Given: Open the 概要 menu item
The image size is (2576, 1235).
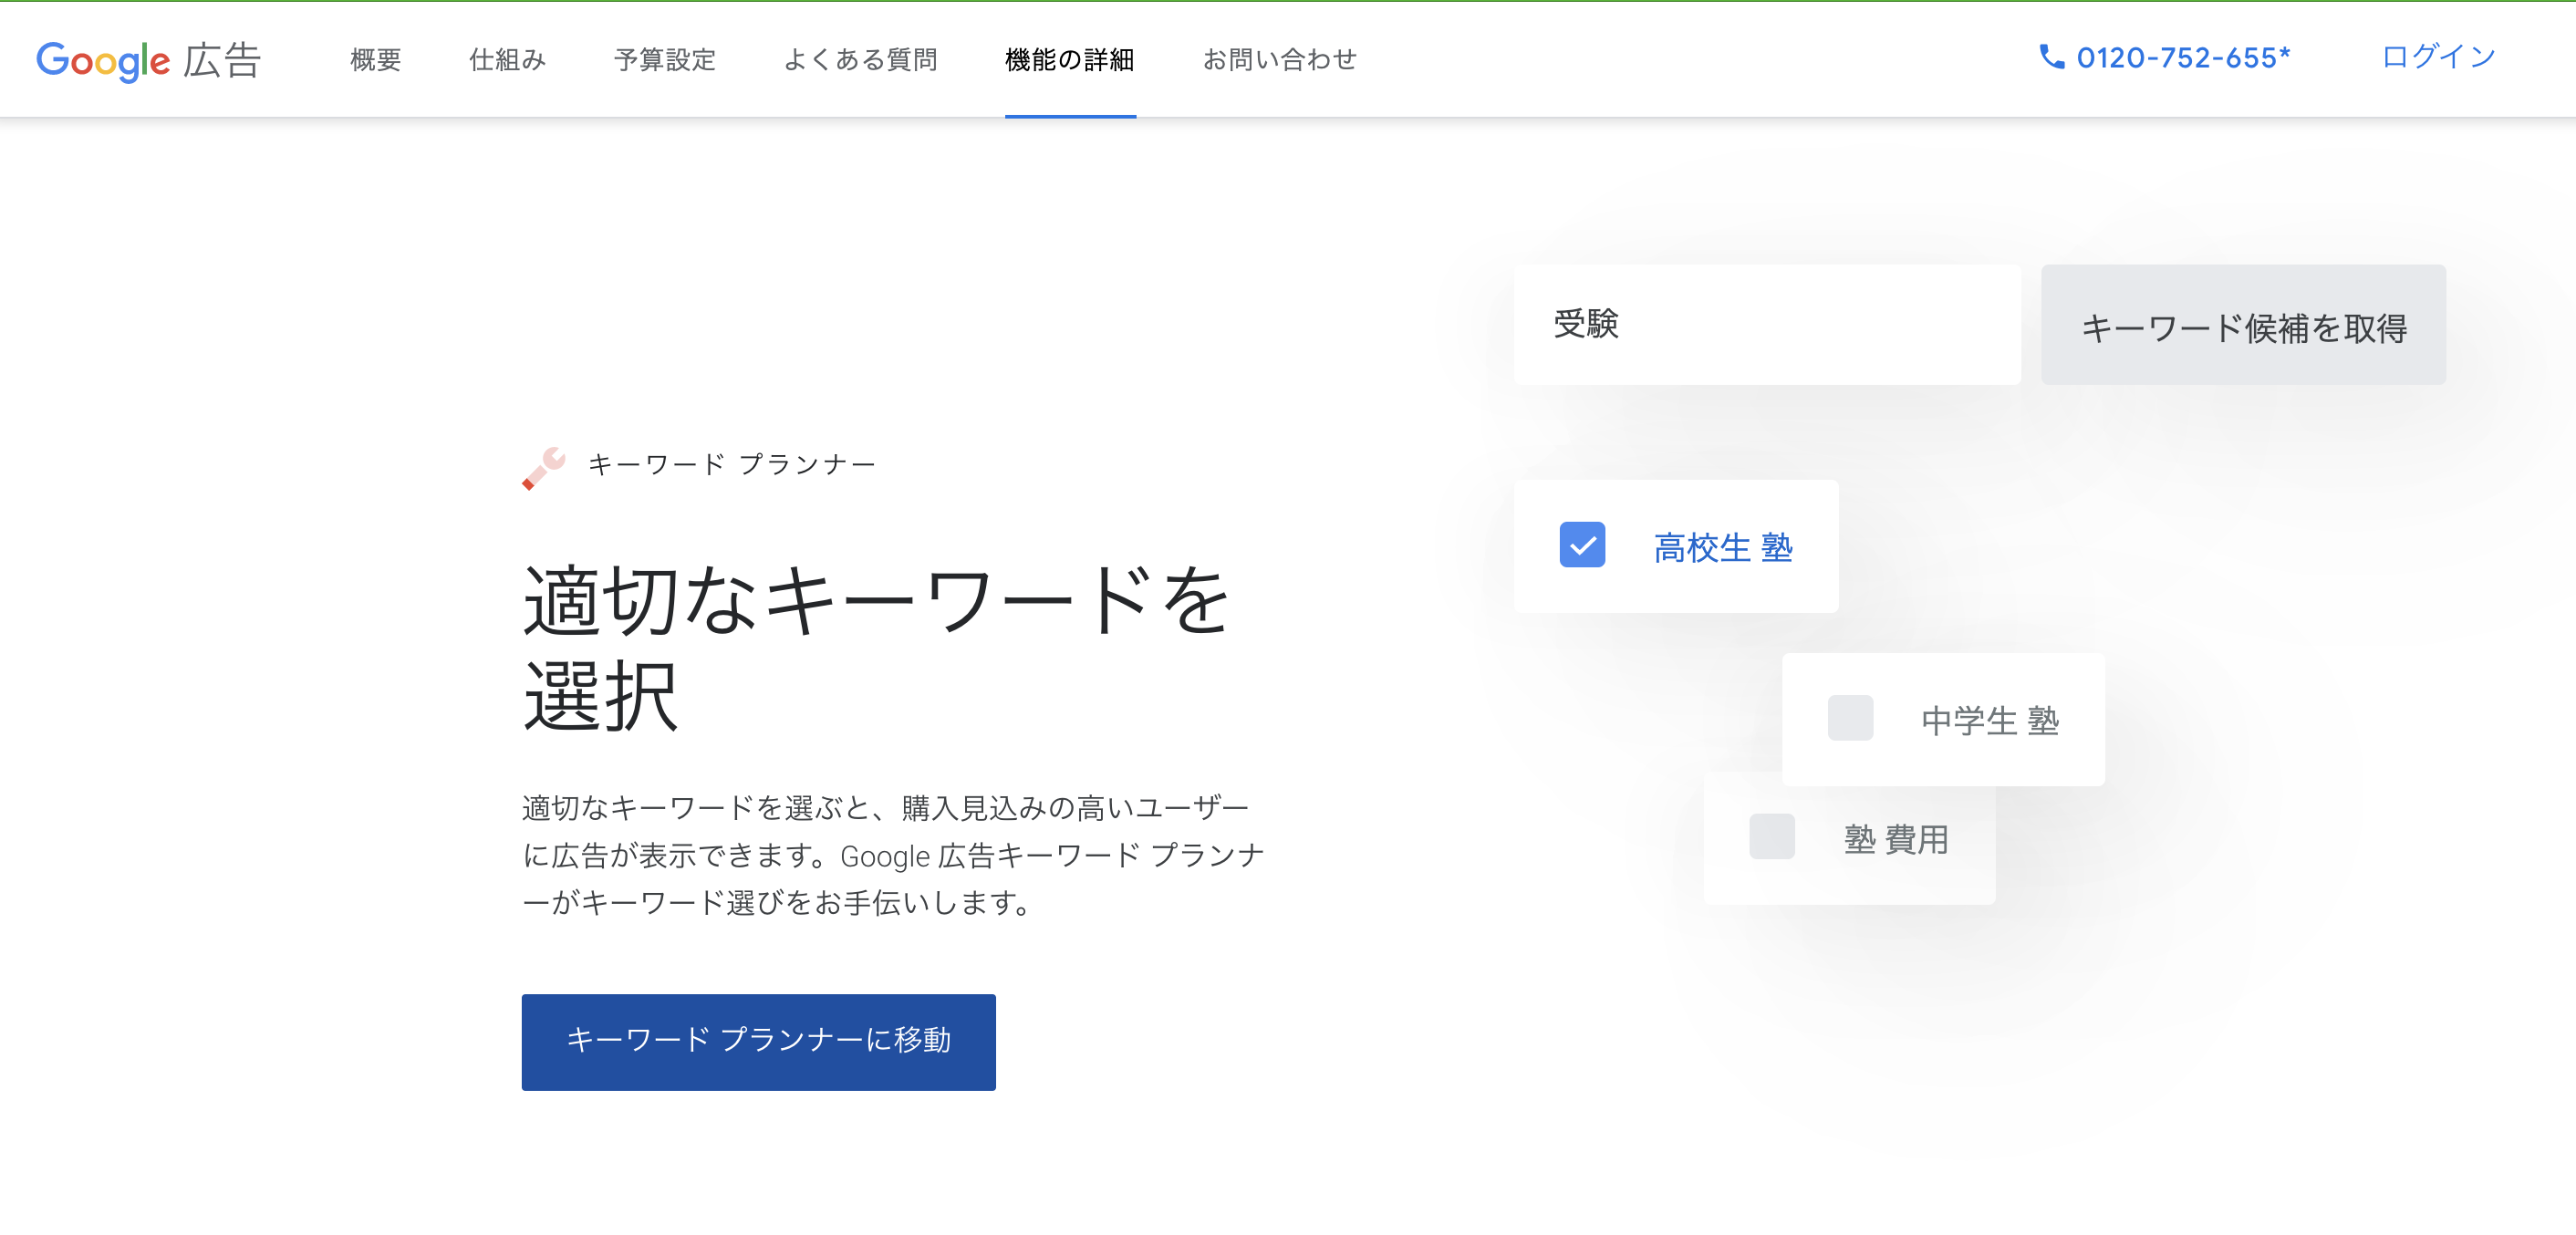Looking at the screenshot, I should pyautogui.click(x=375, y=60).
